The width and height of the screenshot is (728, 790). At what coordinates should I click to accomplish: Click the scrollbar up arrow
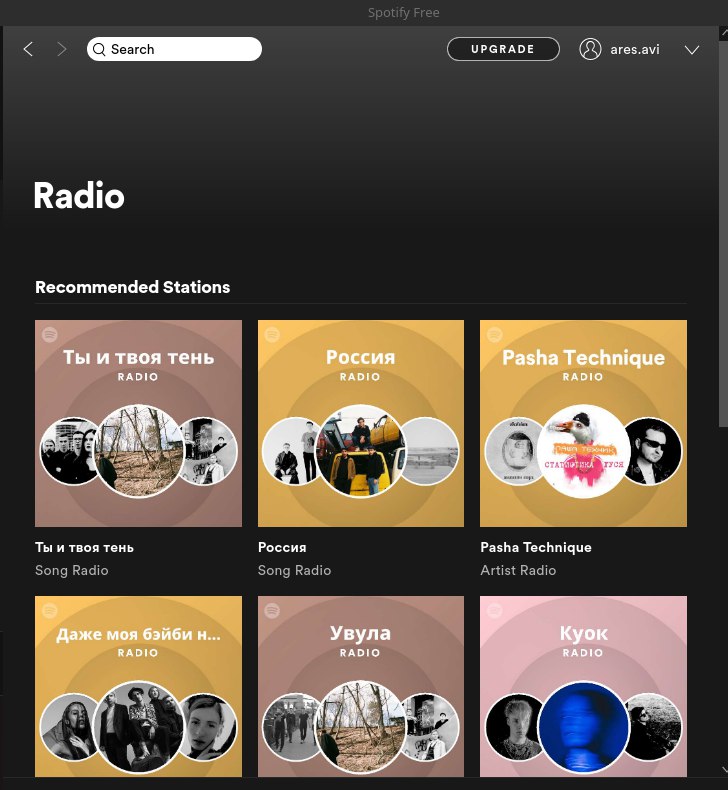[x=723, y=33]
